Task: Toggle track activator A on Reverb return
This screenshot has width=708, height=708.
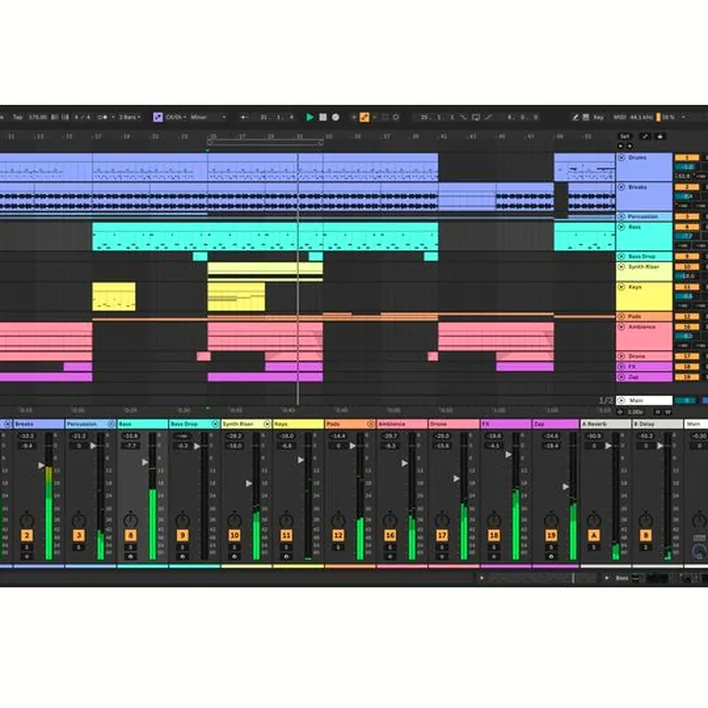Action: (594, 536)
